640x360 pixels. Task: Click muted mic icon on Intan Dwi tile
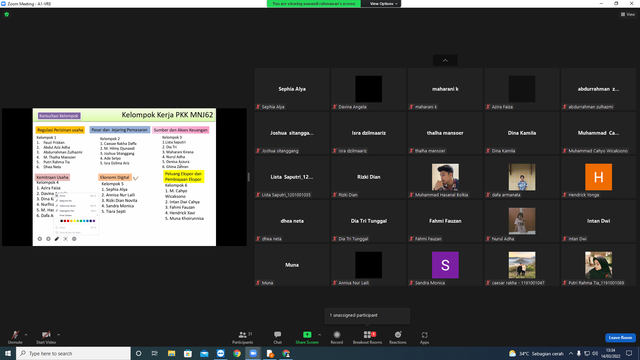click(x=564, y=239)
